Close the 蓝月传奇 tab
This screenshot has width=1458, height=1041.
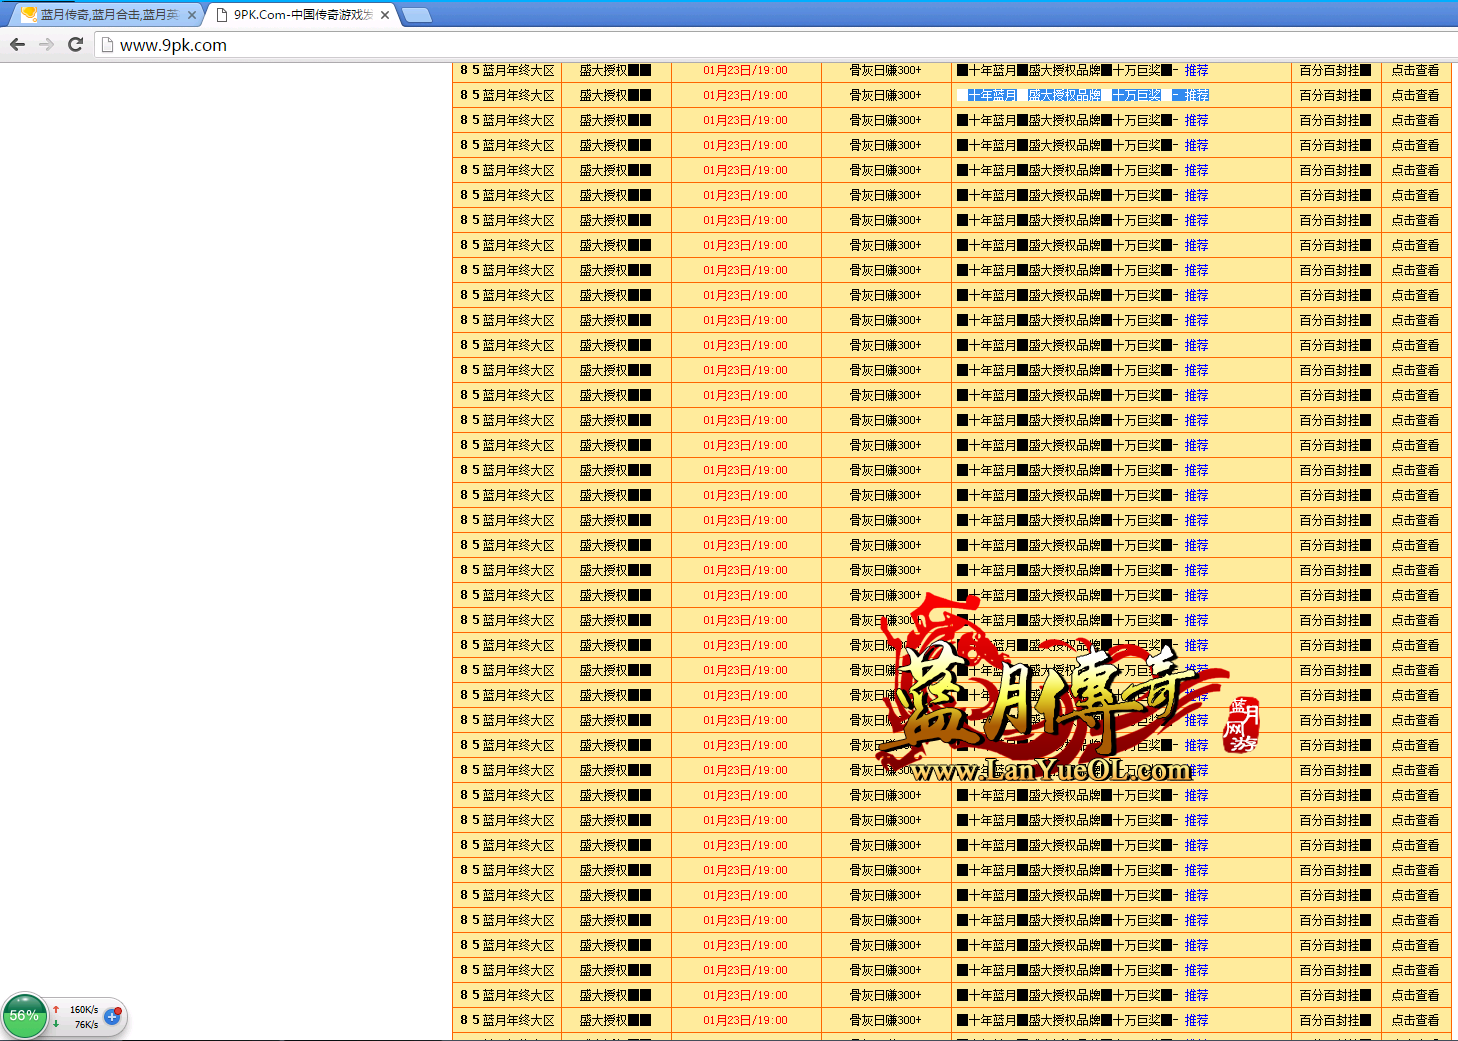tap(192, 15)
